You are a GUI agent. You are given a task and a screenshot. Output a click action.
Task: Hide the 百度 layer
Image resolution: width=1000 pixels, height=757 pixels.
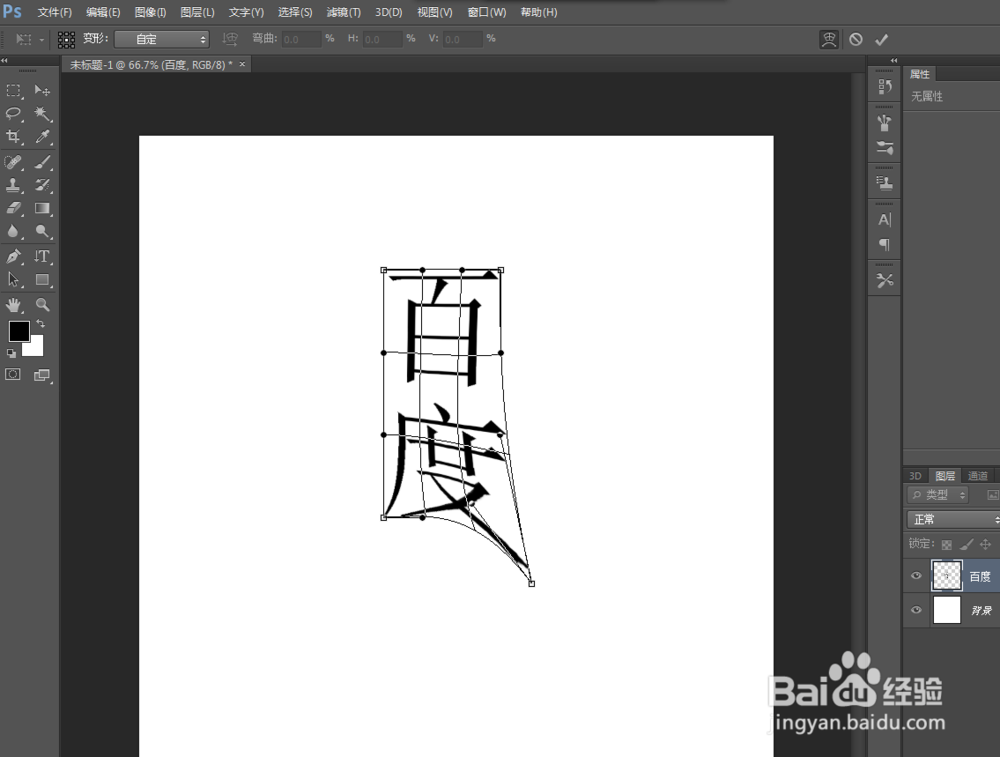tap(916, 575)
